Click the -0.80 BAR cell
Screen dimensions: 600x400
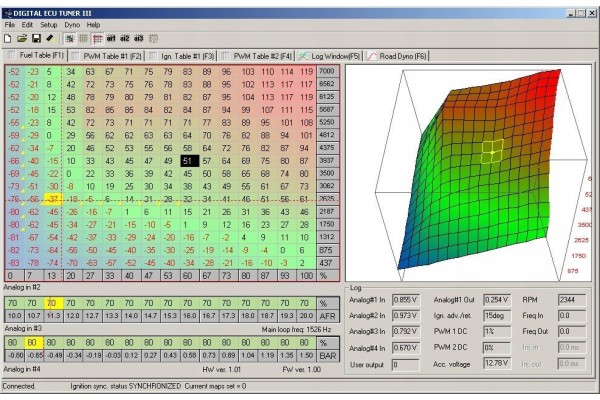15,356
